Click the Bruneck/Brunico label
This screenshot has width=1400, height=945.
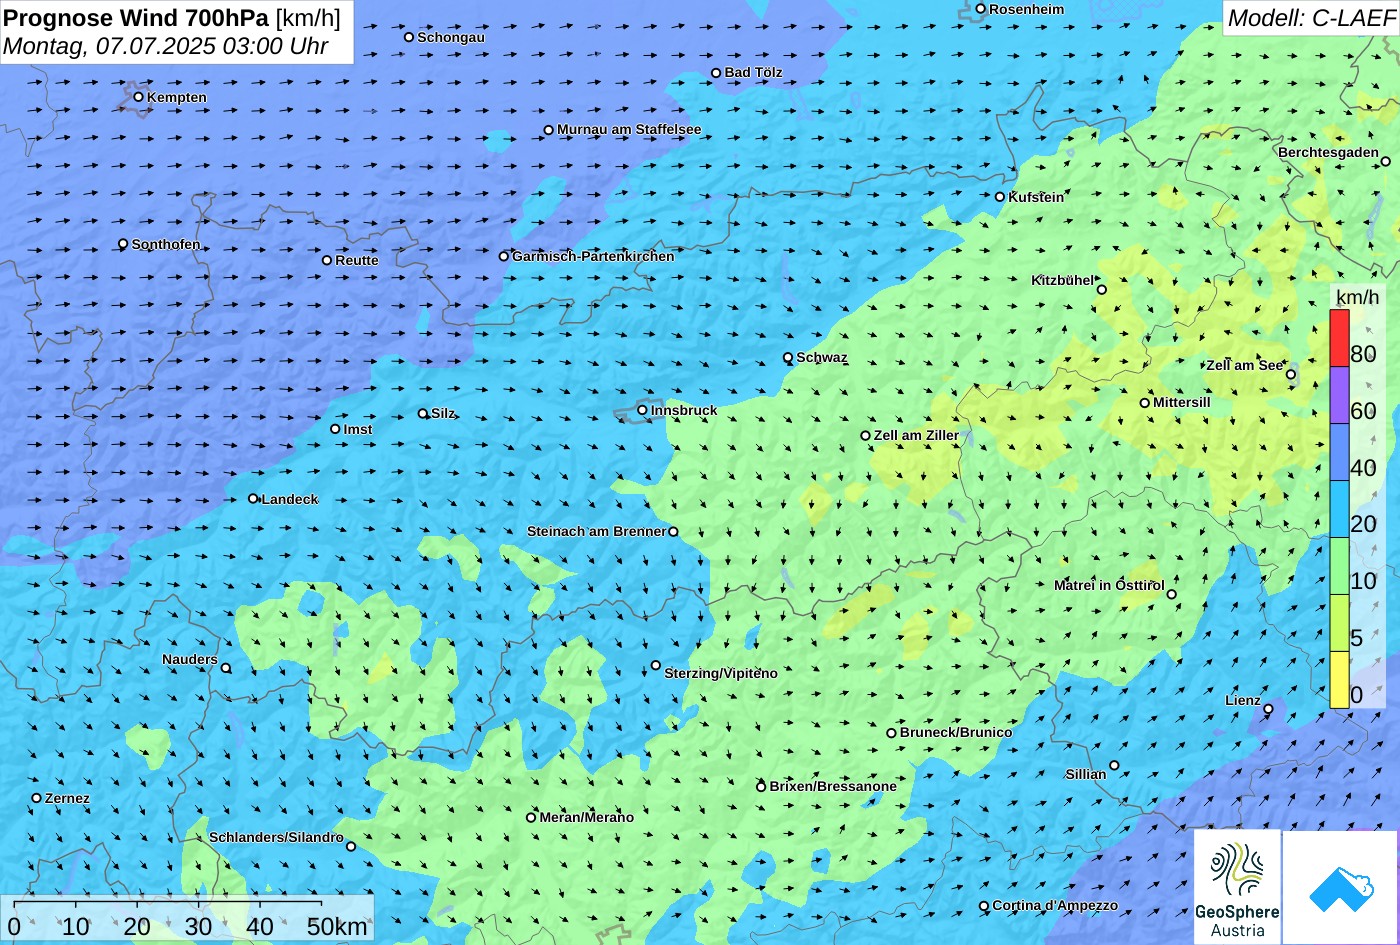tap(956, 732)
